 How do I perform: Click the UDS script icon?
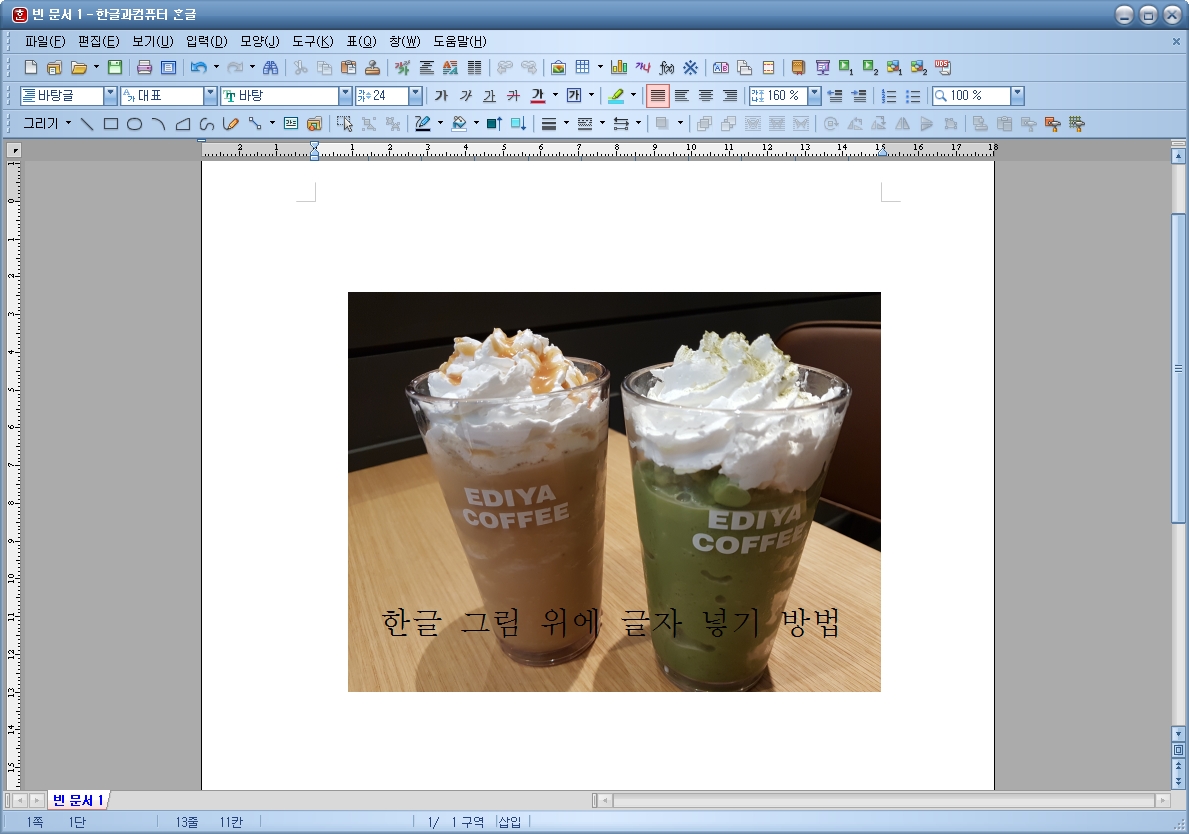click(x=943, y=67)
